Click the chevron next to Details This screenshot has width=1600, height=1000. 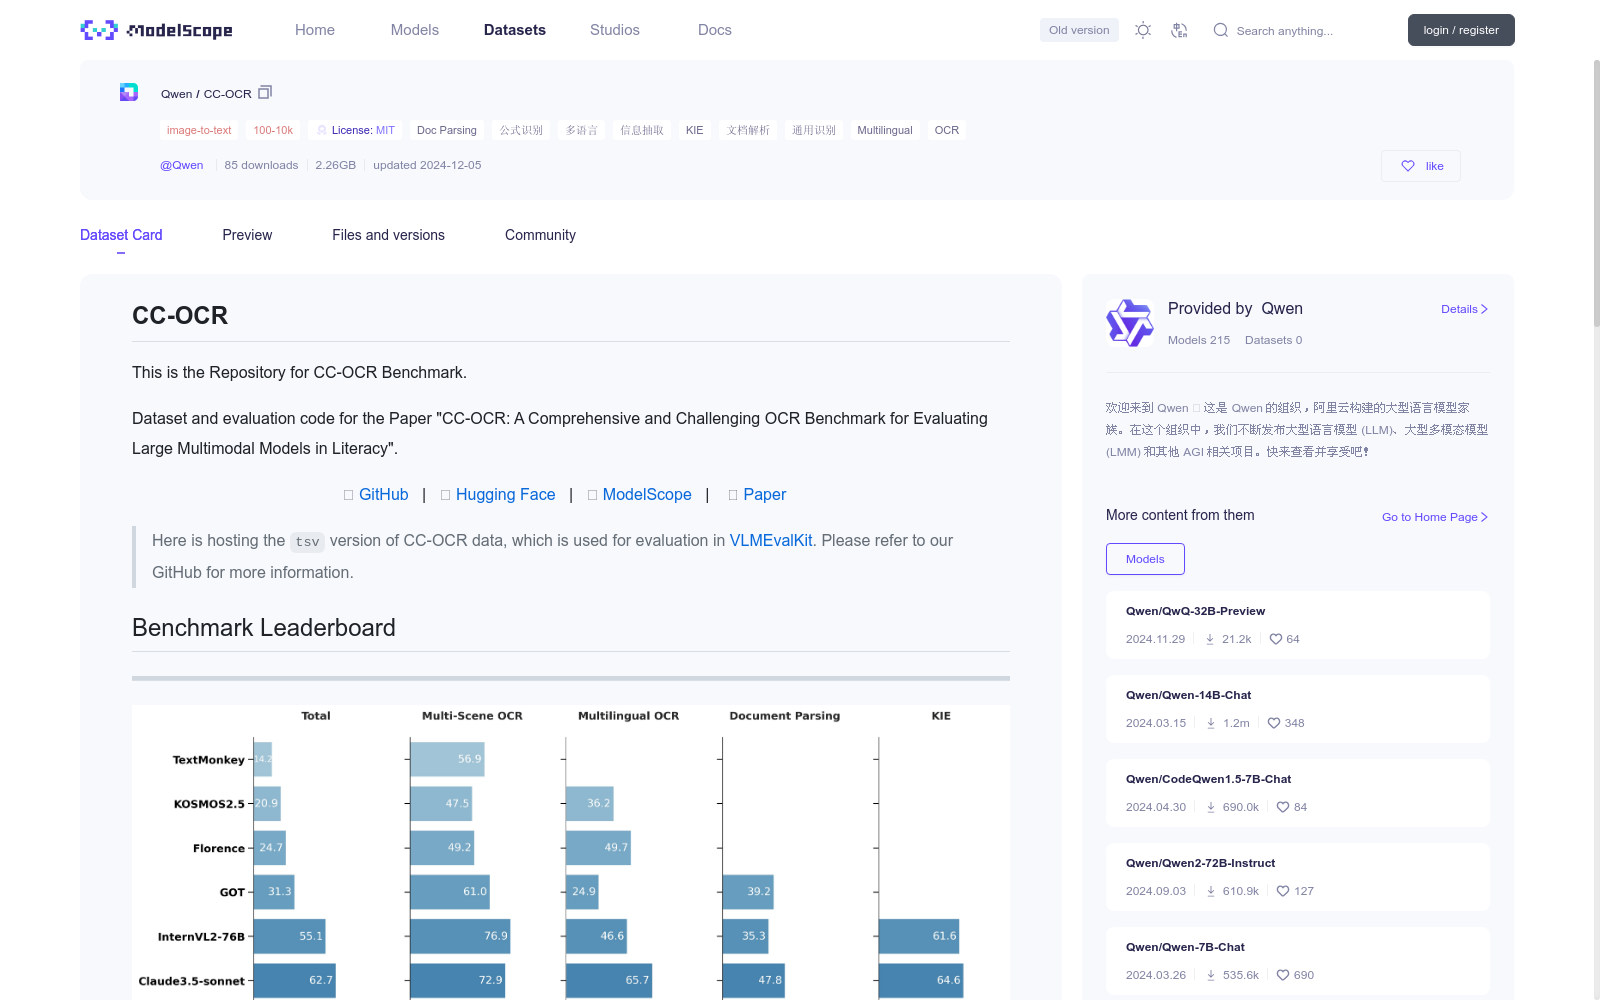tap(1485, 309)
